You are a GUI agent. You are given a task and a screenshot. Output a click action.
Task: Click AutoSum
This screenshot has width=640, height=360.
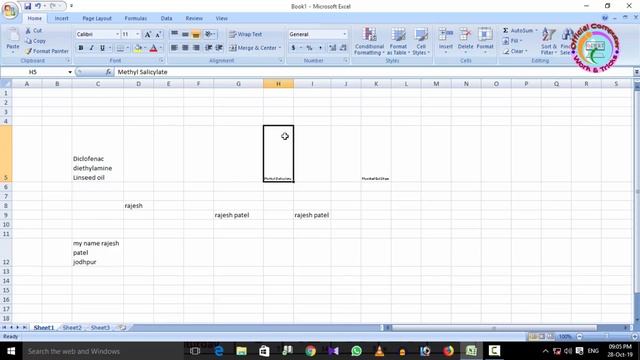pos(518,31)
